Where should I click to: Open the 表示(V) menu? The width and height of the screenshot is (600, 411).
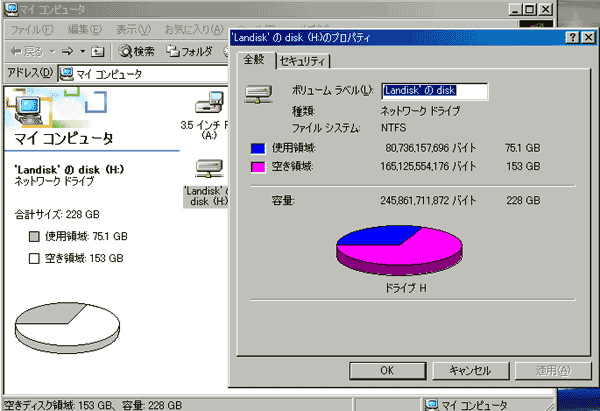(133, 29)
